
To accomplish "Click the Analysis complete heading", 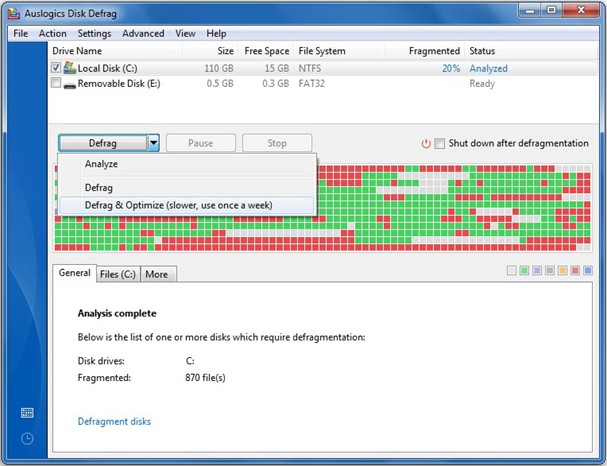I will [x=117, y=314].
